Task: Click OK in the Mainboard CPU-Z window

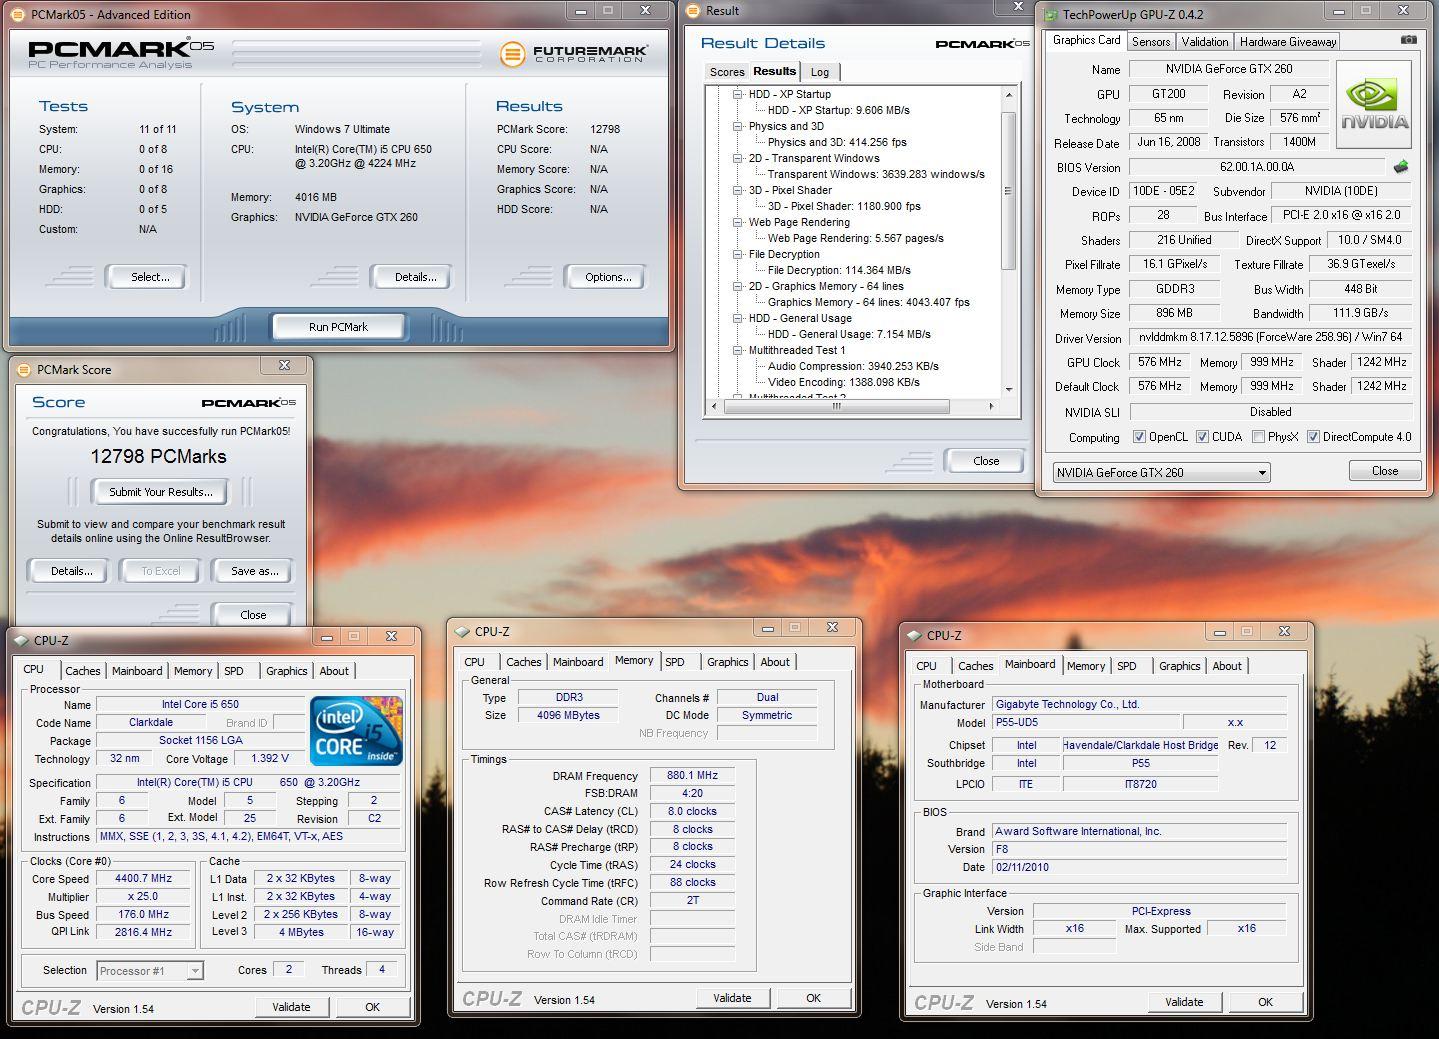Action: tap(1265, 1002)
